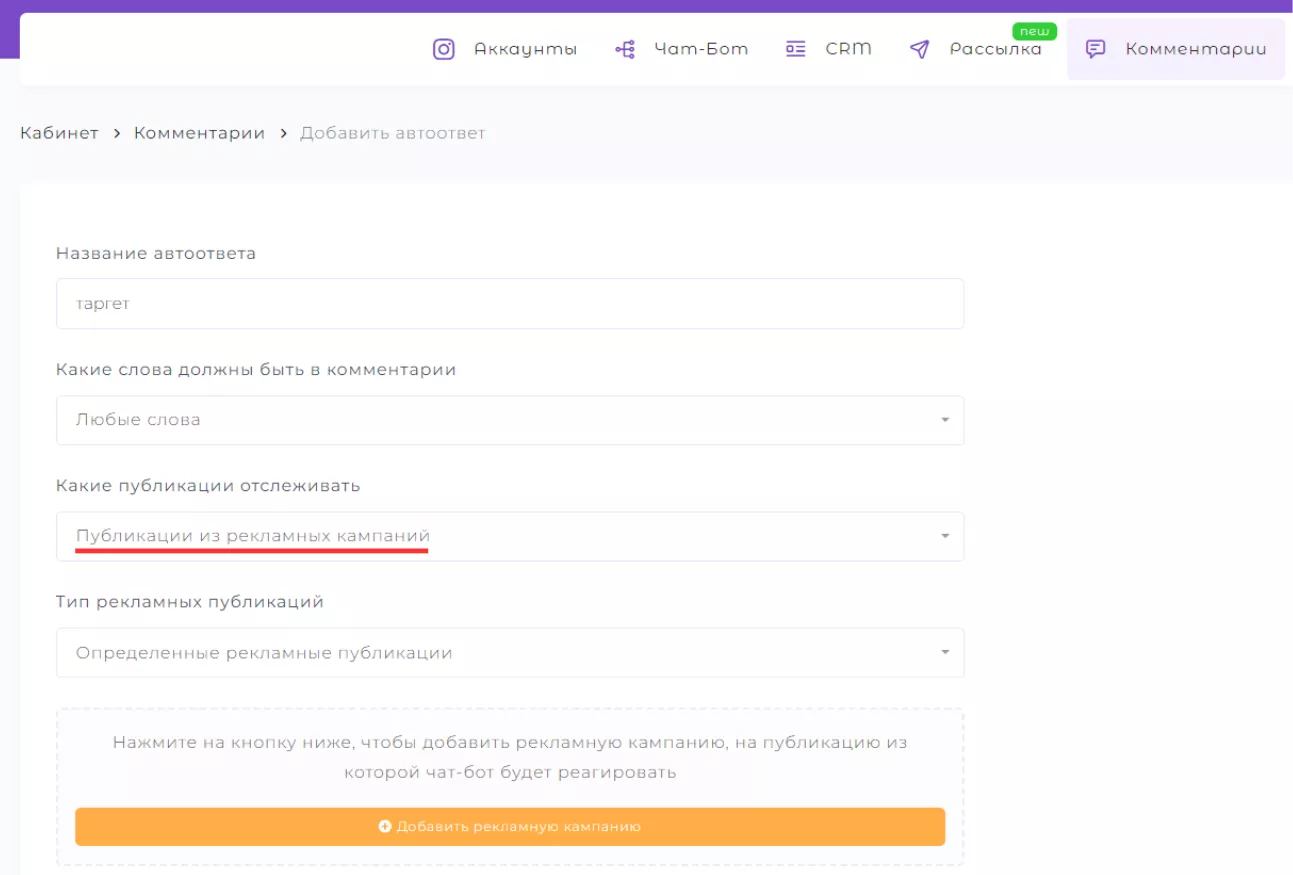Click the hint text 'Нажмите на кнопку ниже'

[x=510, y=758]
